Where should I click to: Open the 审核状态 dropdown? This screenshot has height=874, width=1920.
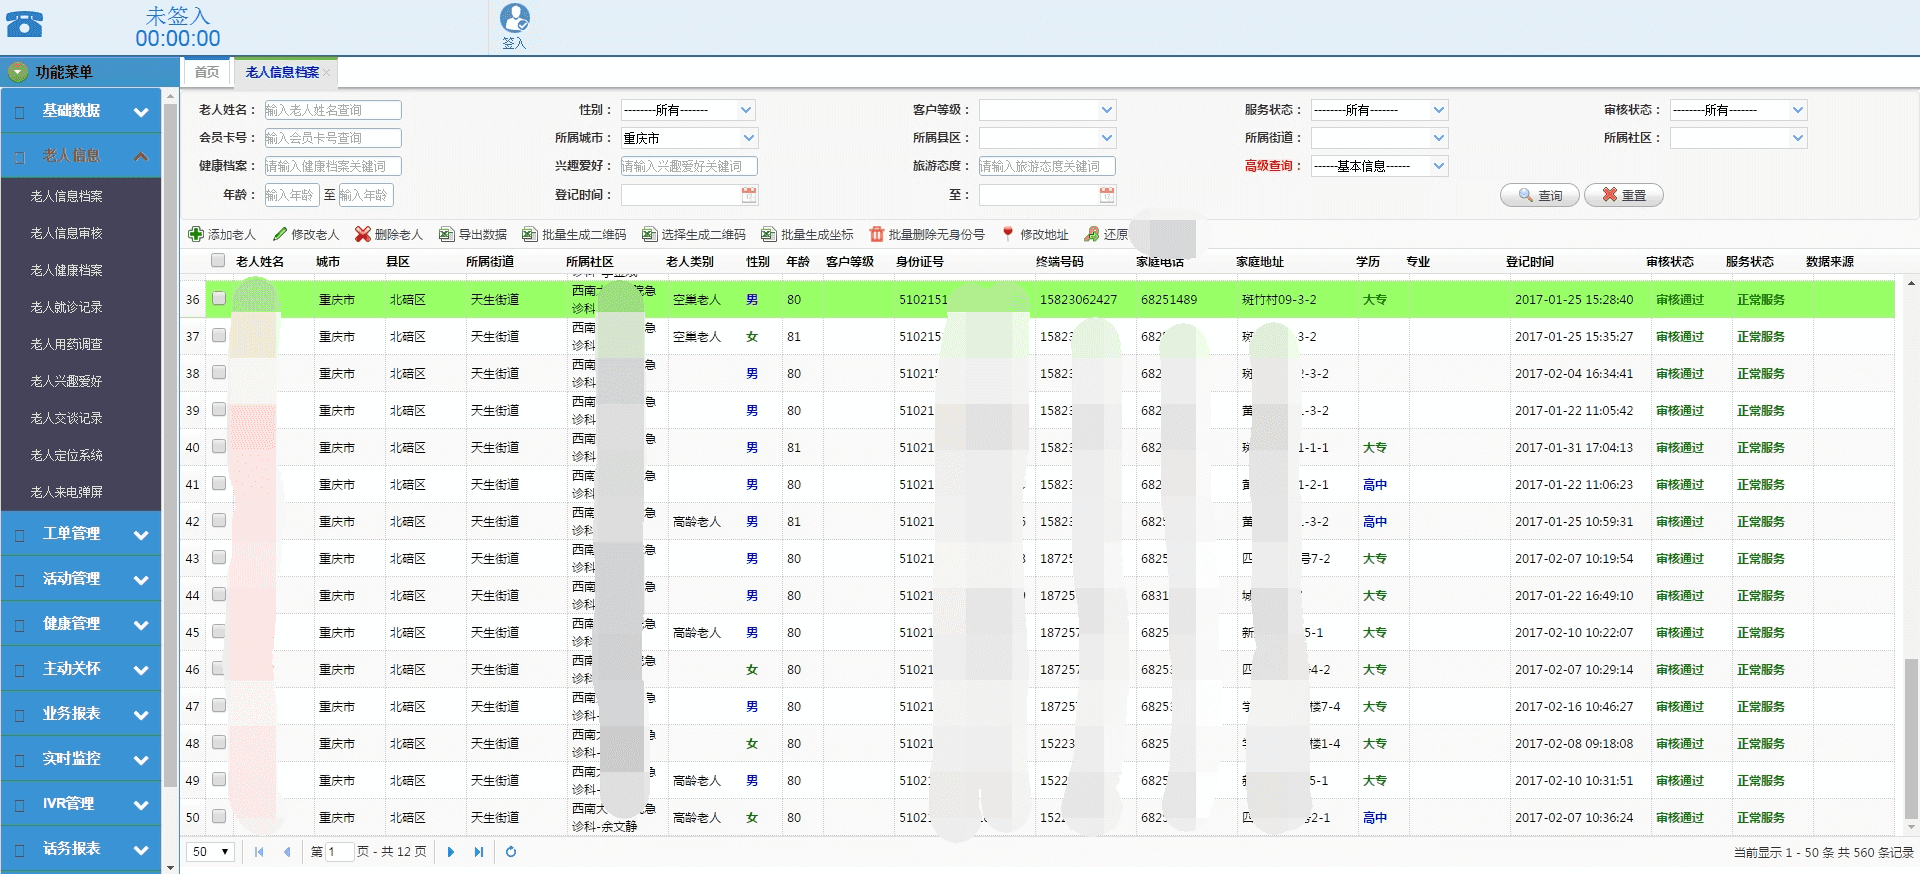click(x=1738, y=110)
